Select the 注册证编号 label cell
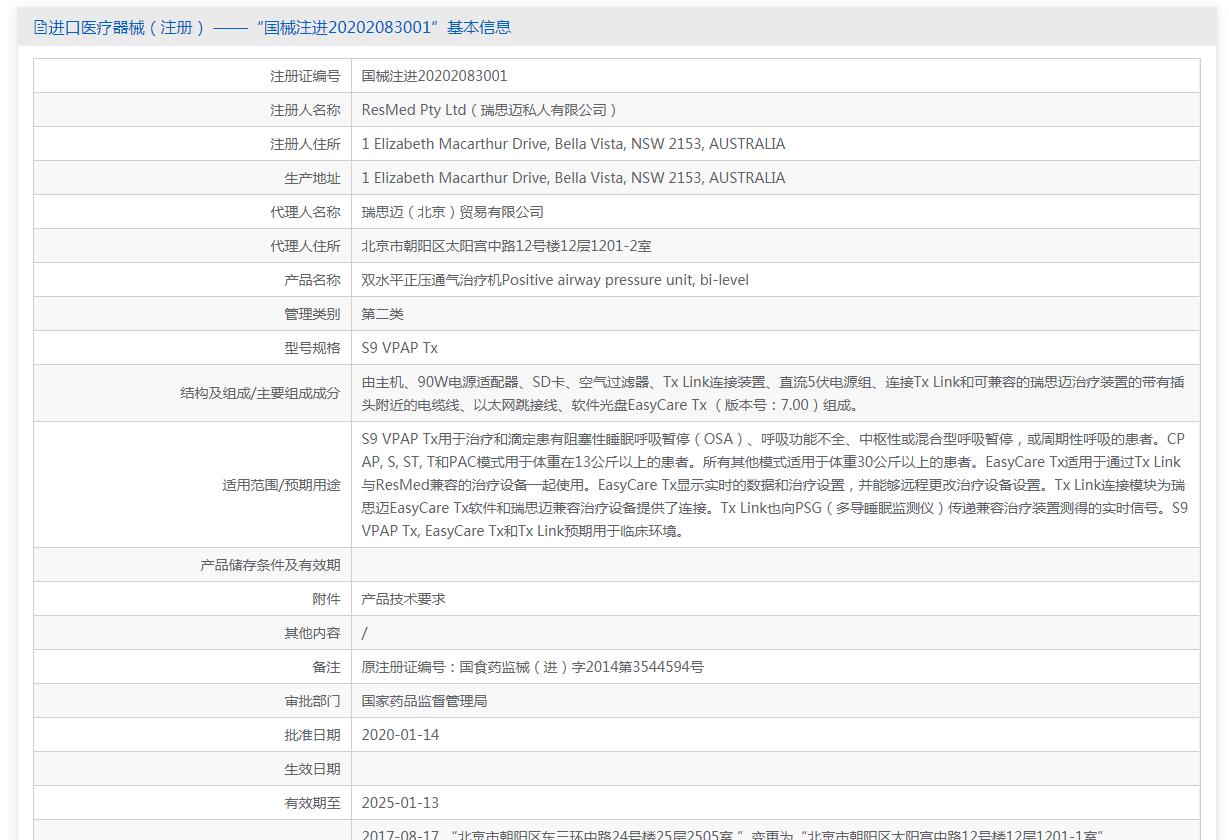Image resolution: width=1229 pixels, height=840 pixels. 305,76
